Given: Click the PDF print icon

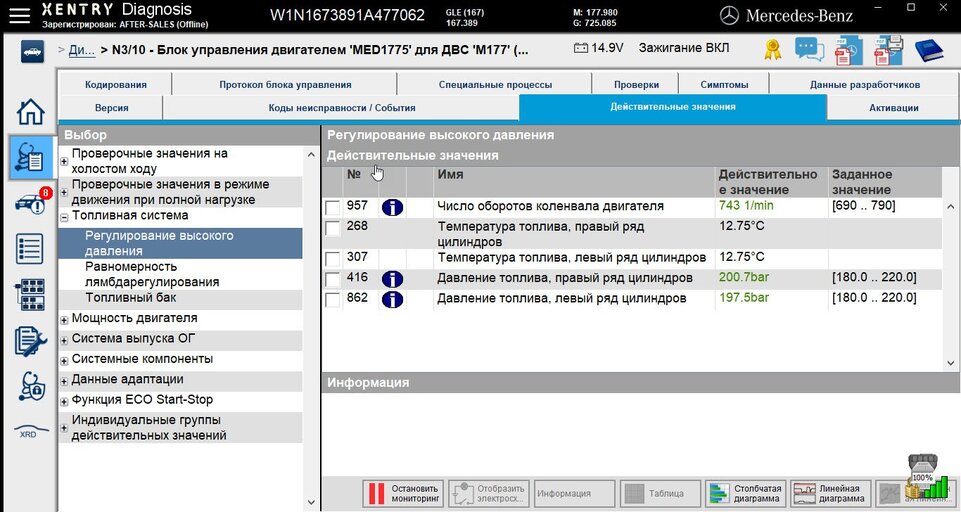Looking at the screenshot, I should (x=887, y=50).
